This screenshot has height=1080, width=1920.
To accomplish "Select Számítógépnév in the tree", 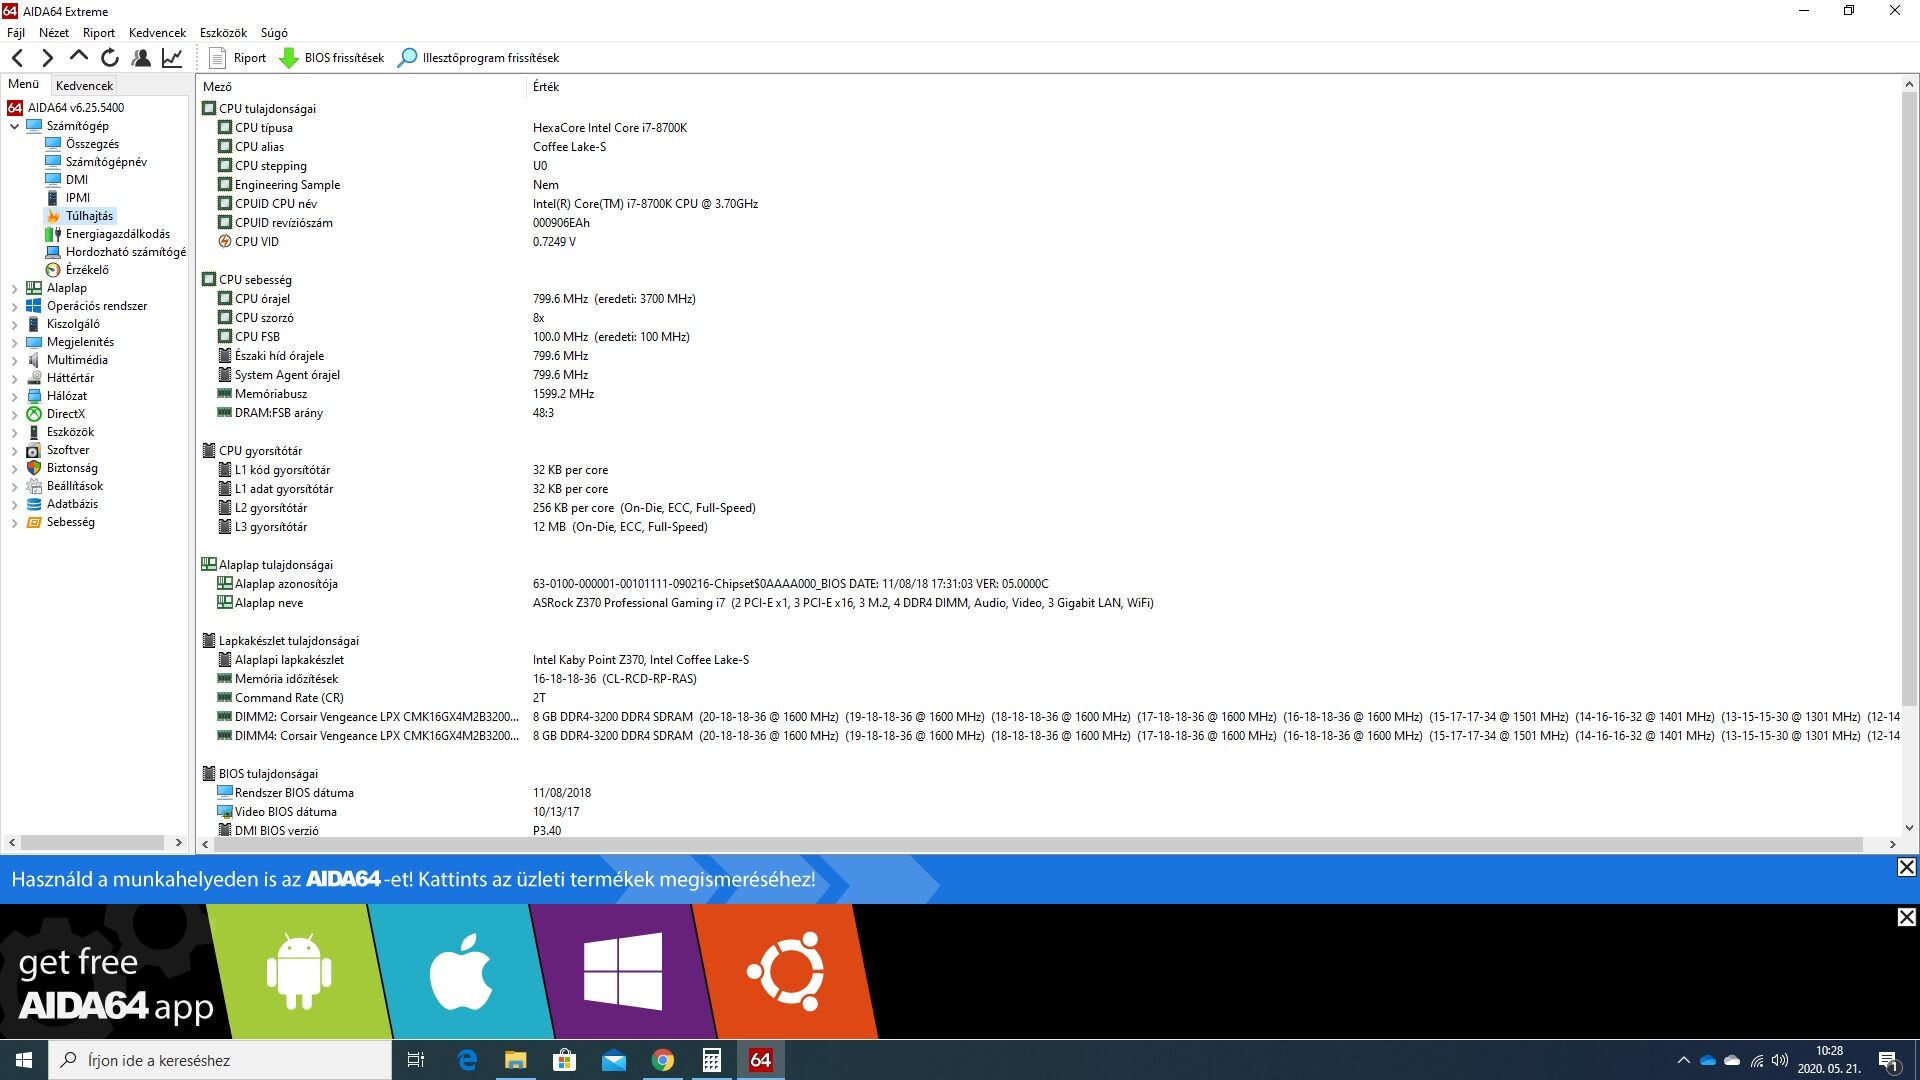I will [x=106, y=162].
